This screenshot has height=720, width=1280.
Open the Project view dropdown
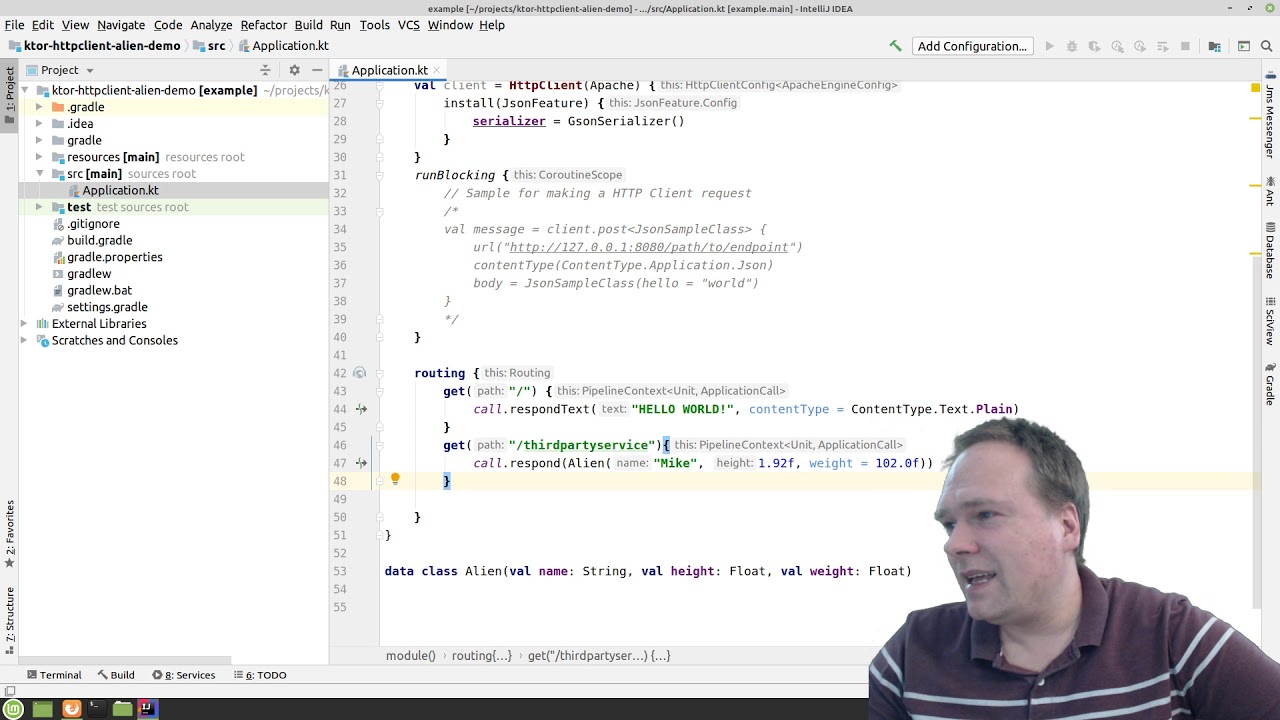point(60,70)
